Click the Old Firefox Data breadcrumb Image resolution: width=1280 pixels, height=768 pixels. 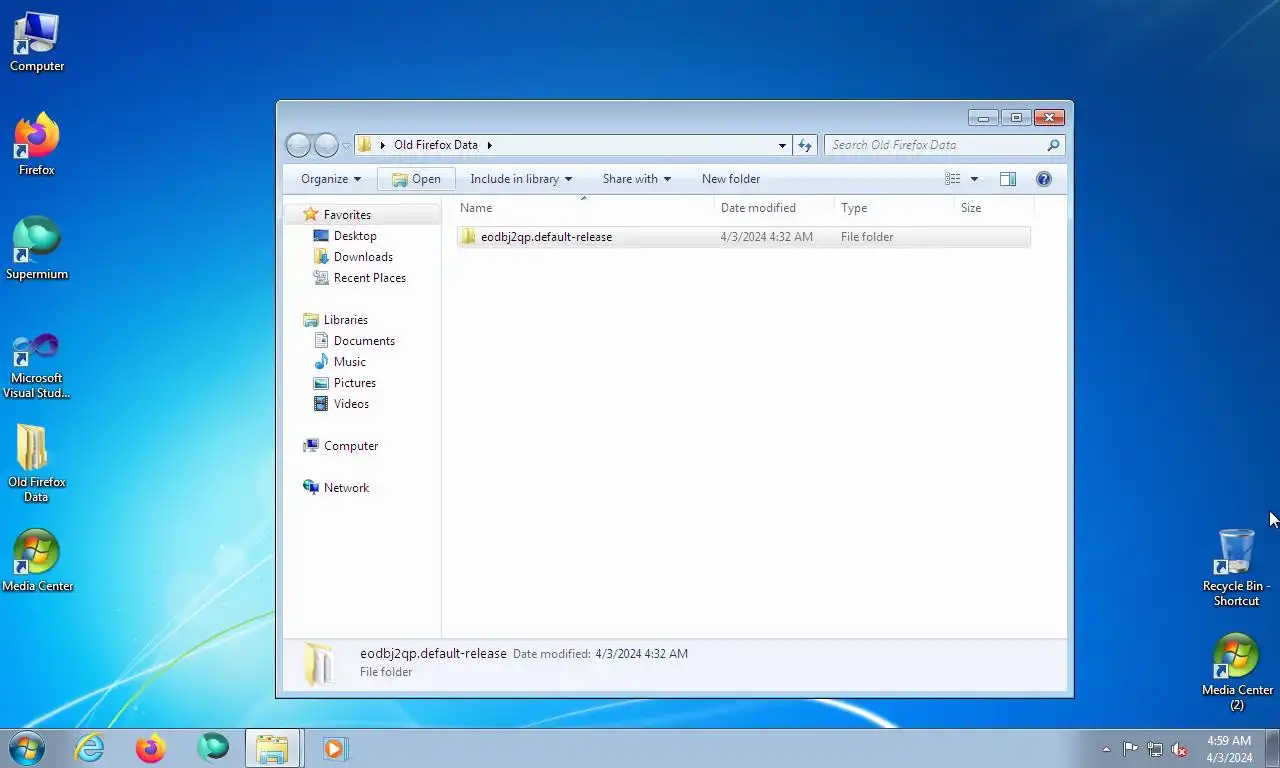point(436,145)
